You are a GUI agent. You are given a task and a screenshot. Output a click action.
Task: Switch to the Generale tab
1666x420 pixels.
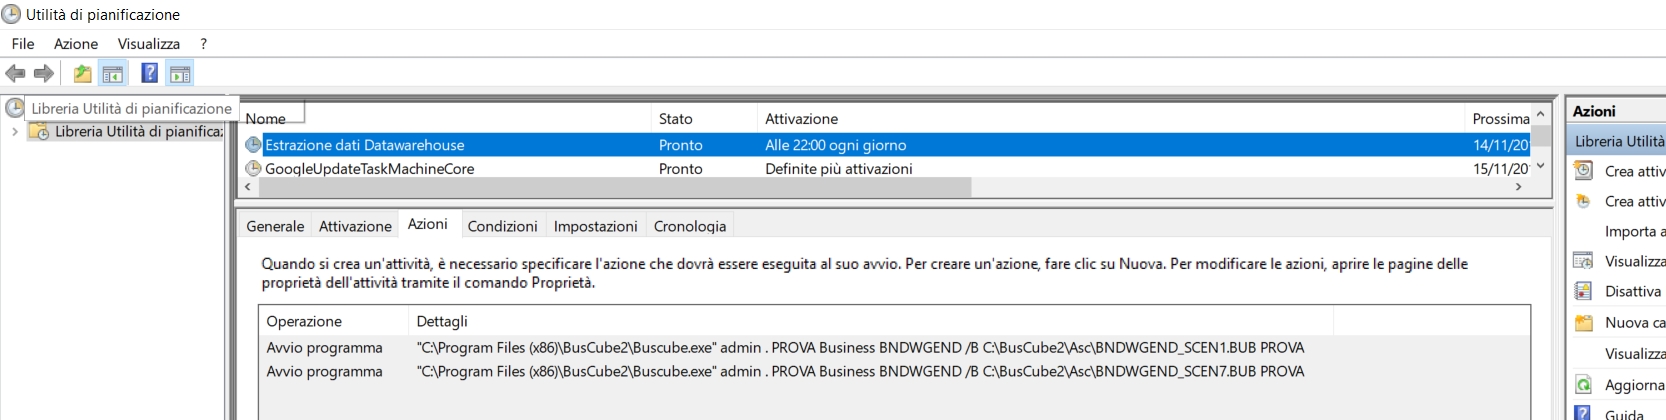click(275, 226)
